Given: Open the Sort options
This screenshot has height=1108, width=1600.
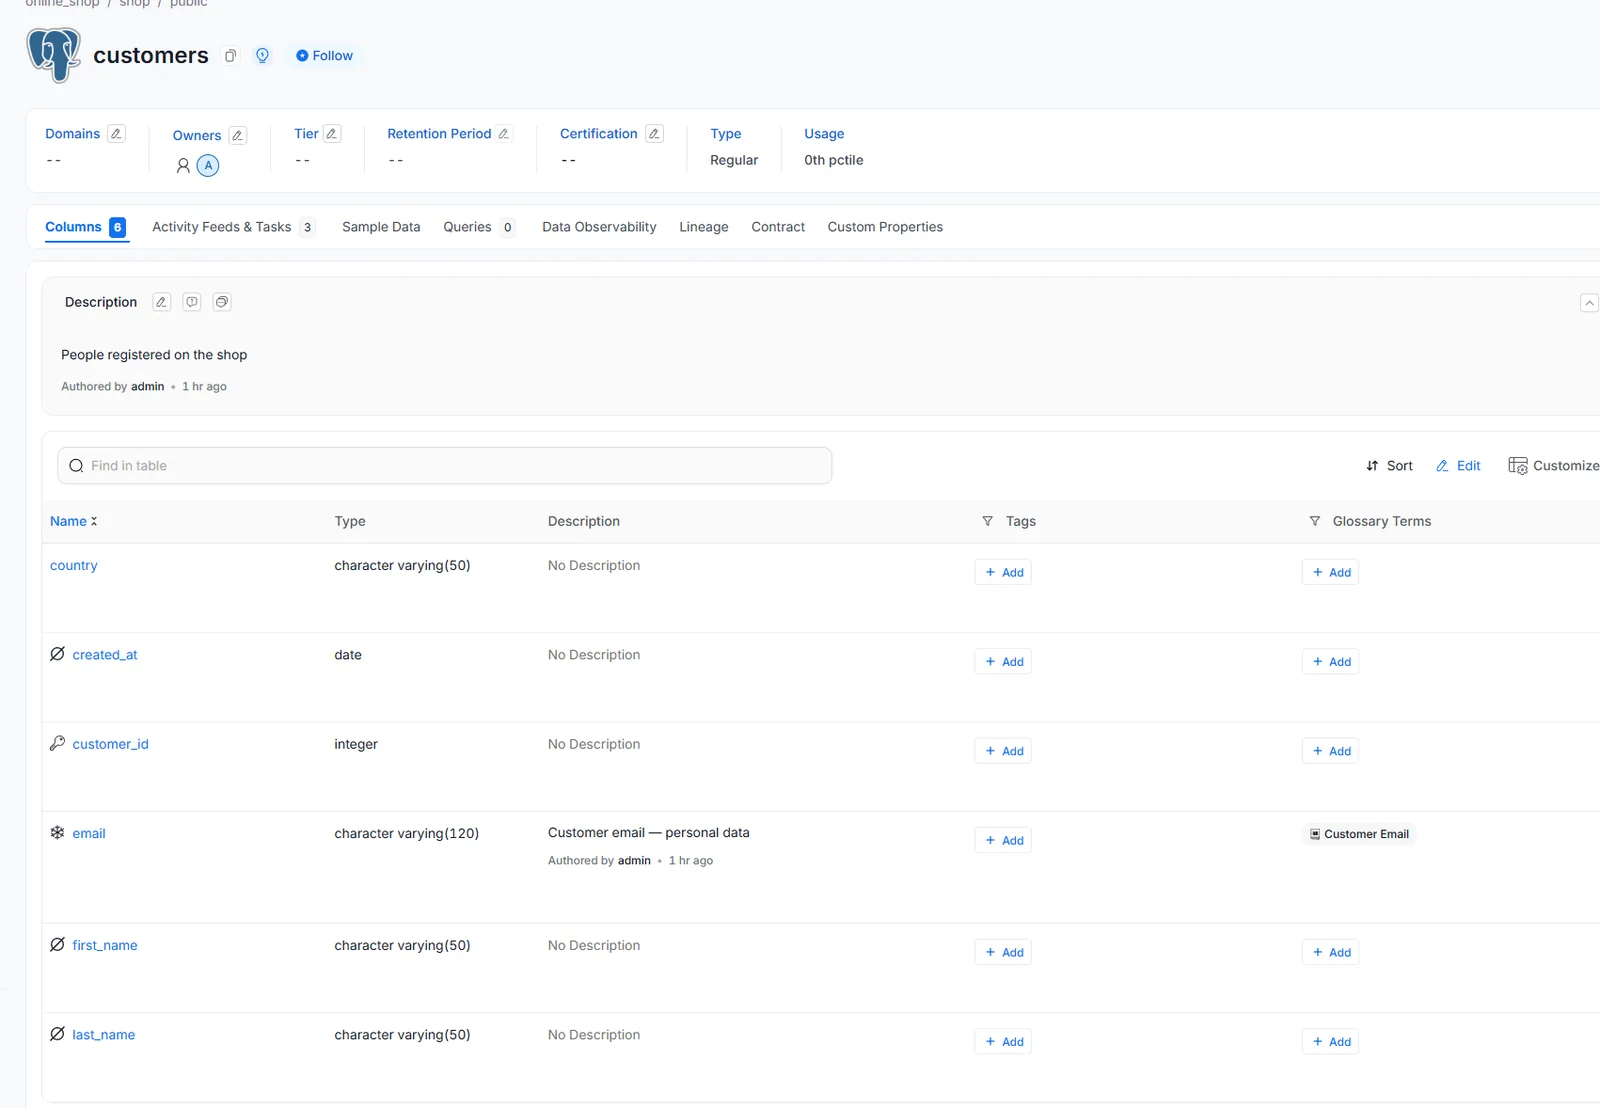Looking at the screenshot, I should coord(1389,466).
